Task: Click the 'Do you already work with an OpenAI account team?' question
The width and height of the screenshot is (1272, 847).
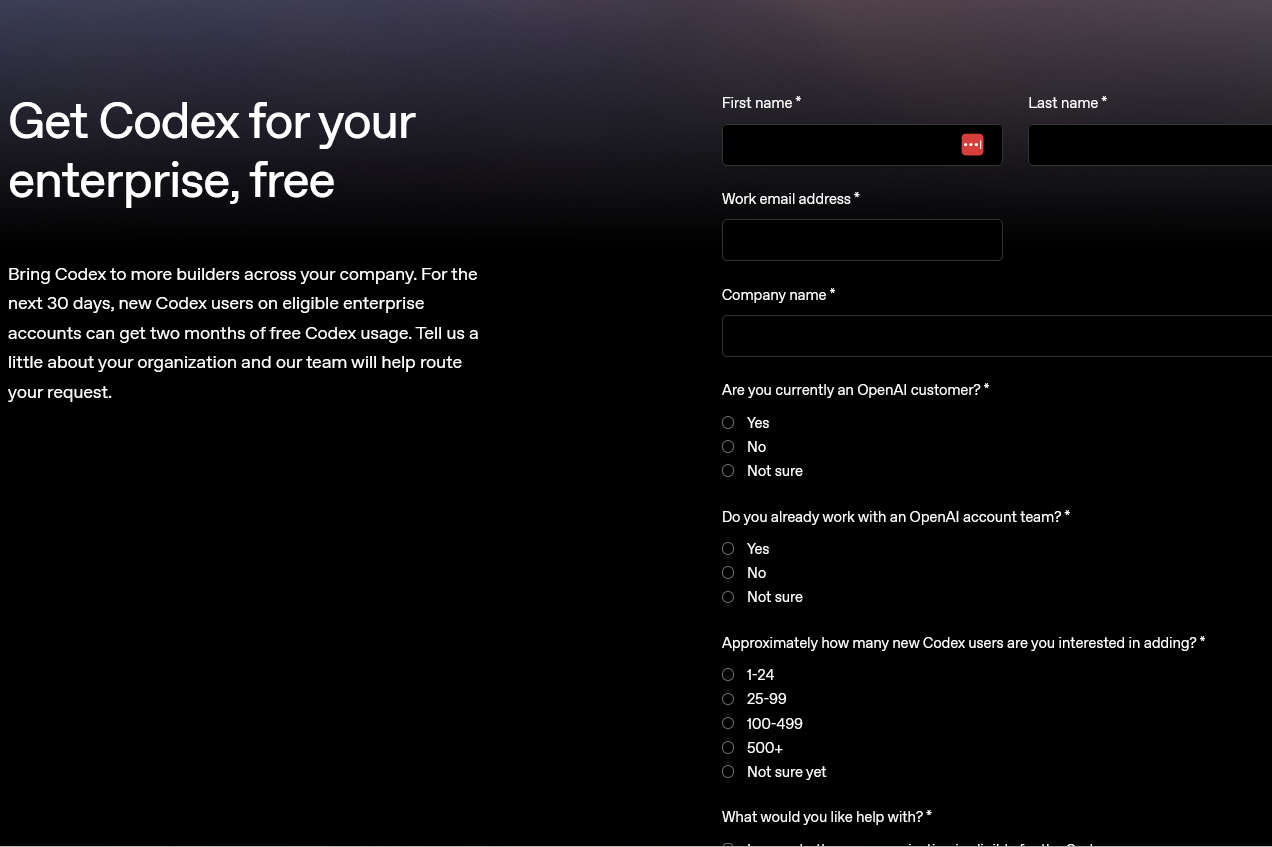Action: pyautogui.click(x=896, y=517)
